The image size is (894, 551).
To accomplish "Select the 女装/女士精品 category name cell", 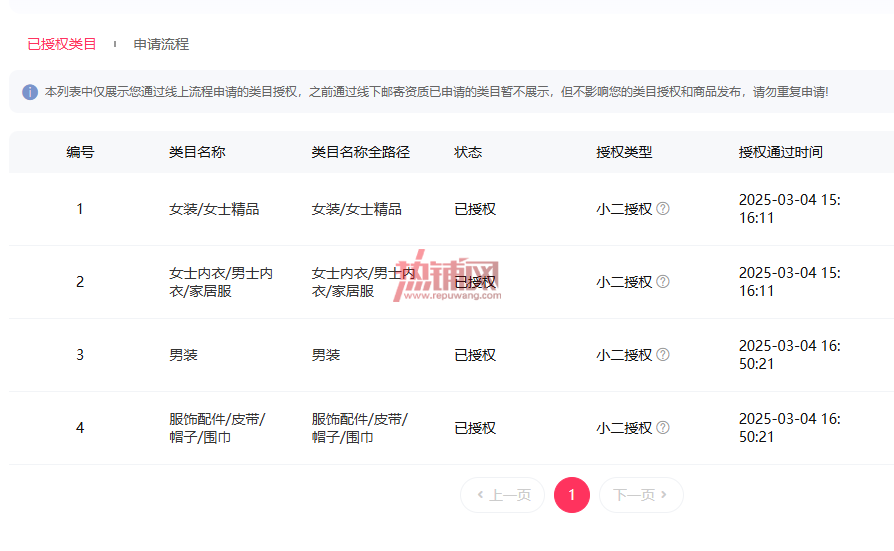I will pyautogui.click(x=214, y=209).
